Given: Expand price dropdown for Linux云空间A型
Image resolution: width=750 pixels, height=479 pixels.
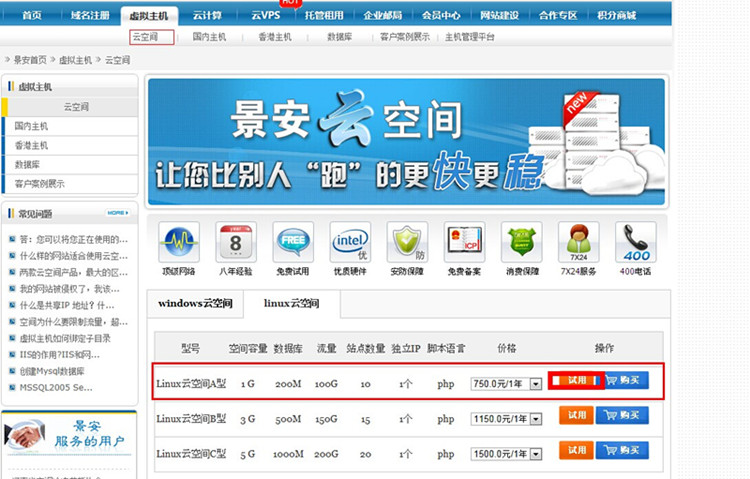Looking at the screenshot, I should tap(536, 383).
